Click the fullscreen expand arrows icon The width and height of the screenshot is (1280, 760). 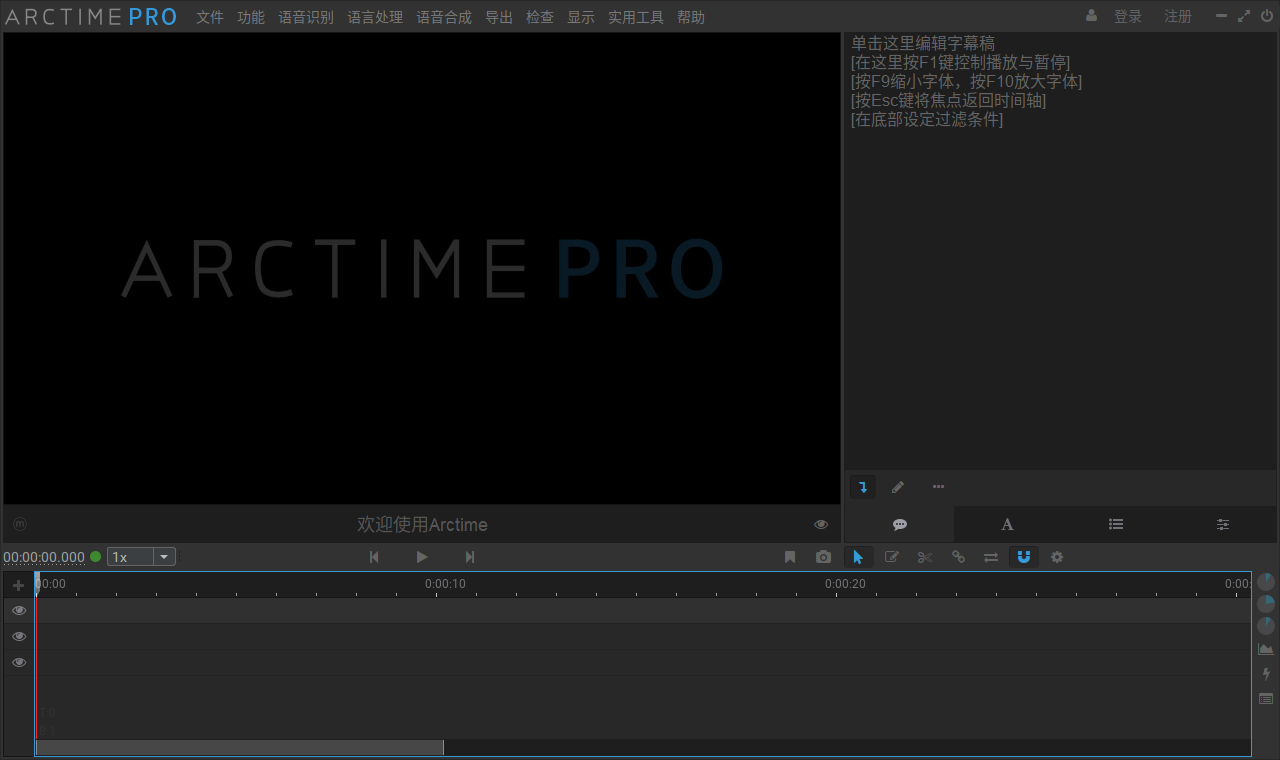point(1244,16)
